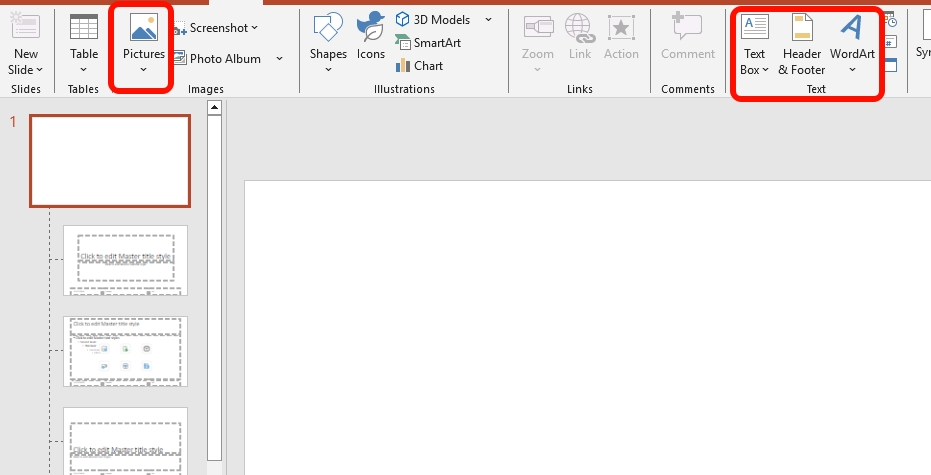Expand the Screenshot dropdown
931x475 pixels.
[x=255, y=28]
